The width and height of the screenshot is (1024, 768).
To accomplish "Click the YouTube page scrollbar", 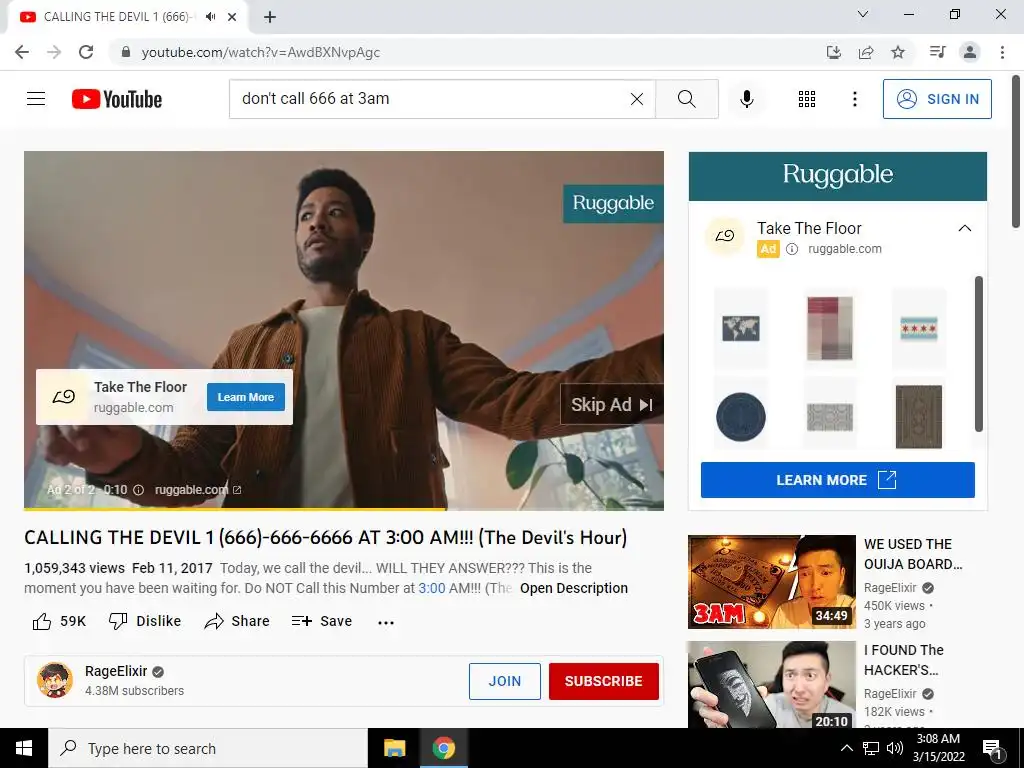I will (1016, 152).
